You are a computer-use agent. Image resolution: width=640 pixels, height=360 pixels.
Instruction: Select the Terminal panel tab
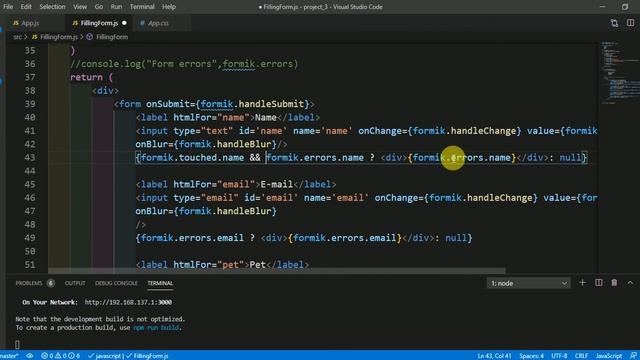pos(160,283)
